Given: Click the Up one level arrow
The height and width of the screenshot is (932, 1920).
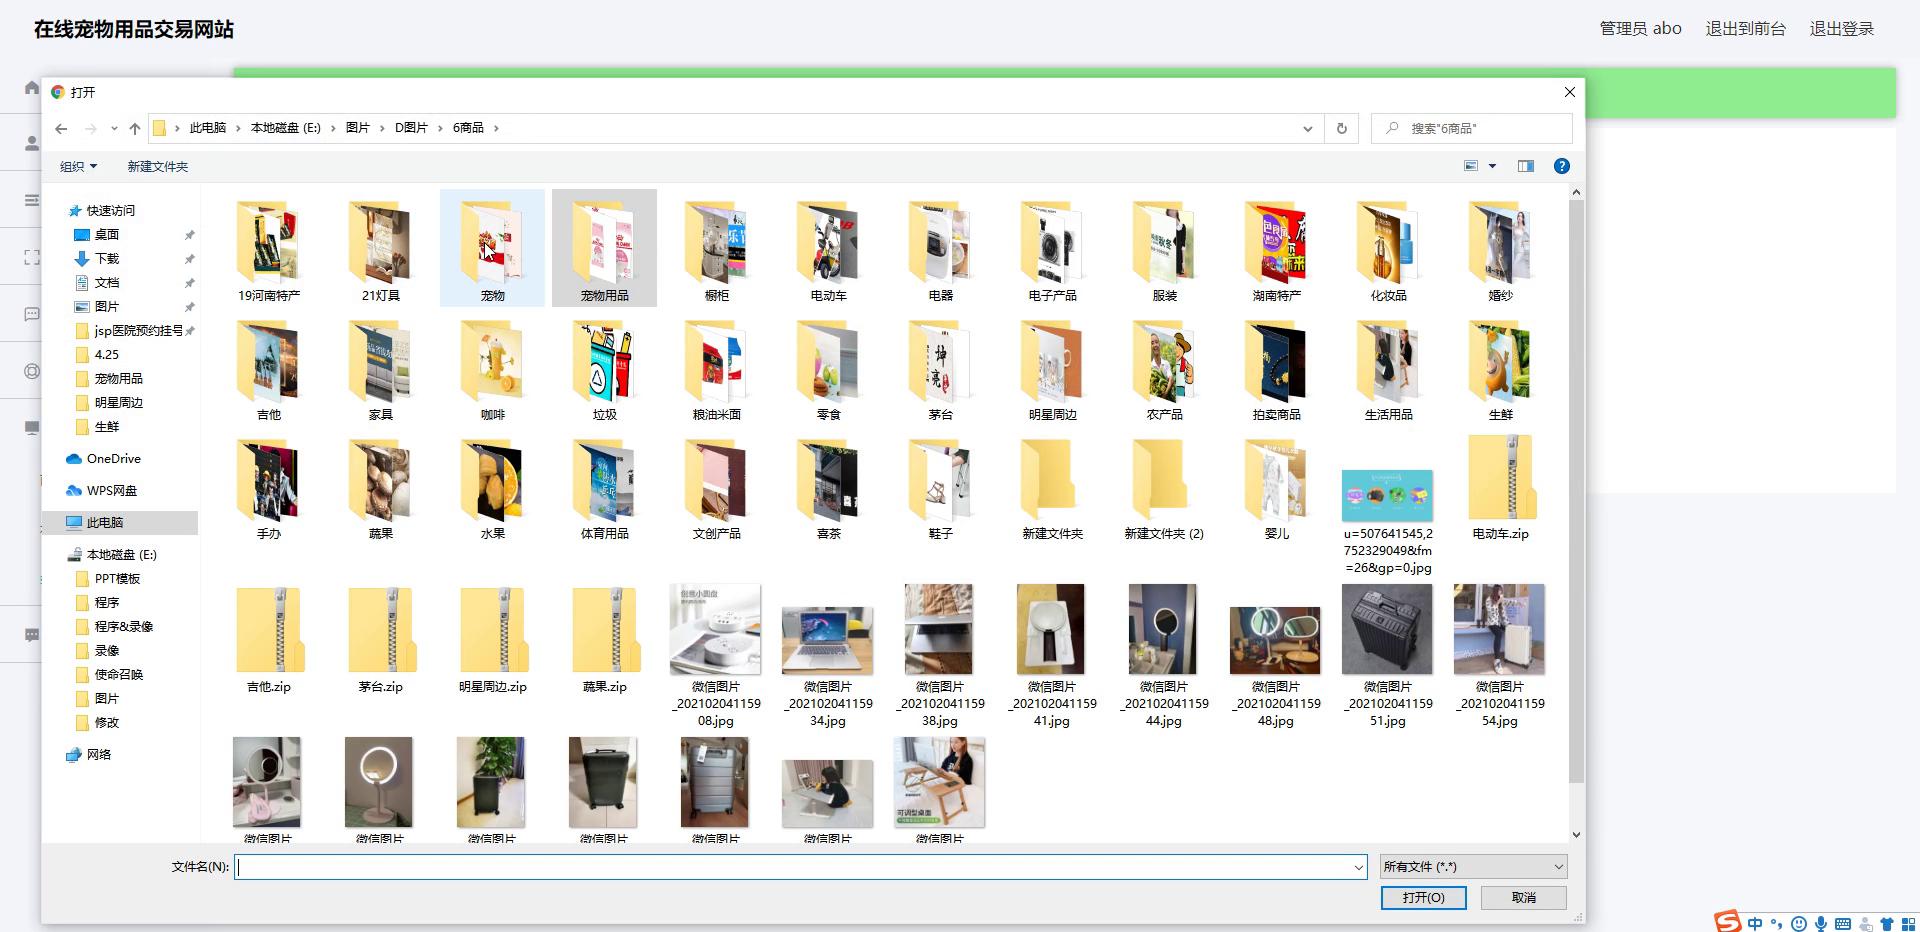Looking at the screenshot, I should (x=135, y=128).
